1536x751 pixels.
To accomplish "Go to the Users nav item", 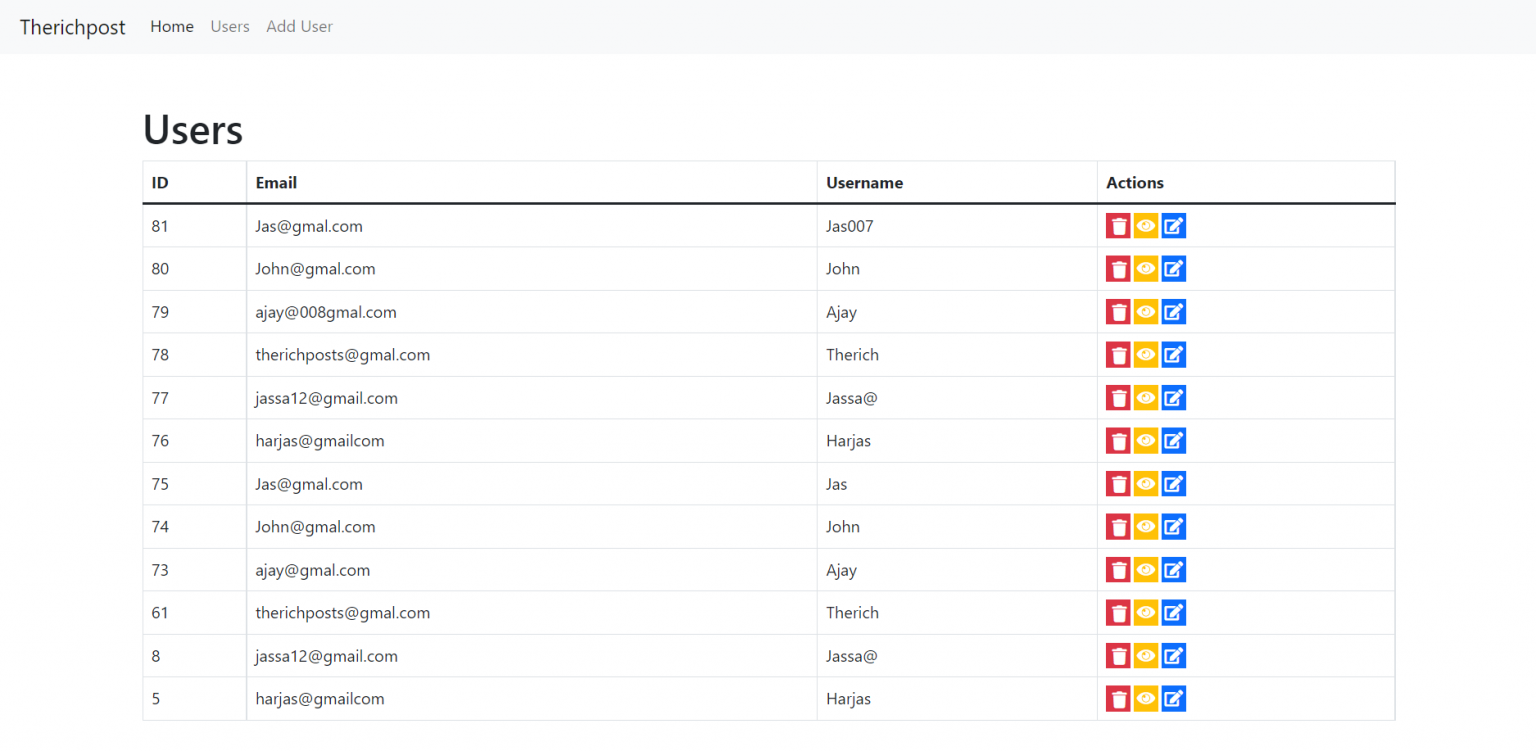I will (230, 27).
